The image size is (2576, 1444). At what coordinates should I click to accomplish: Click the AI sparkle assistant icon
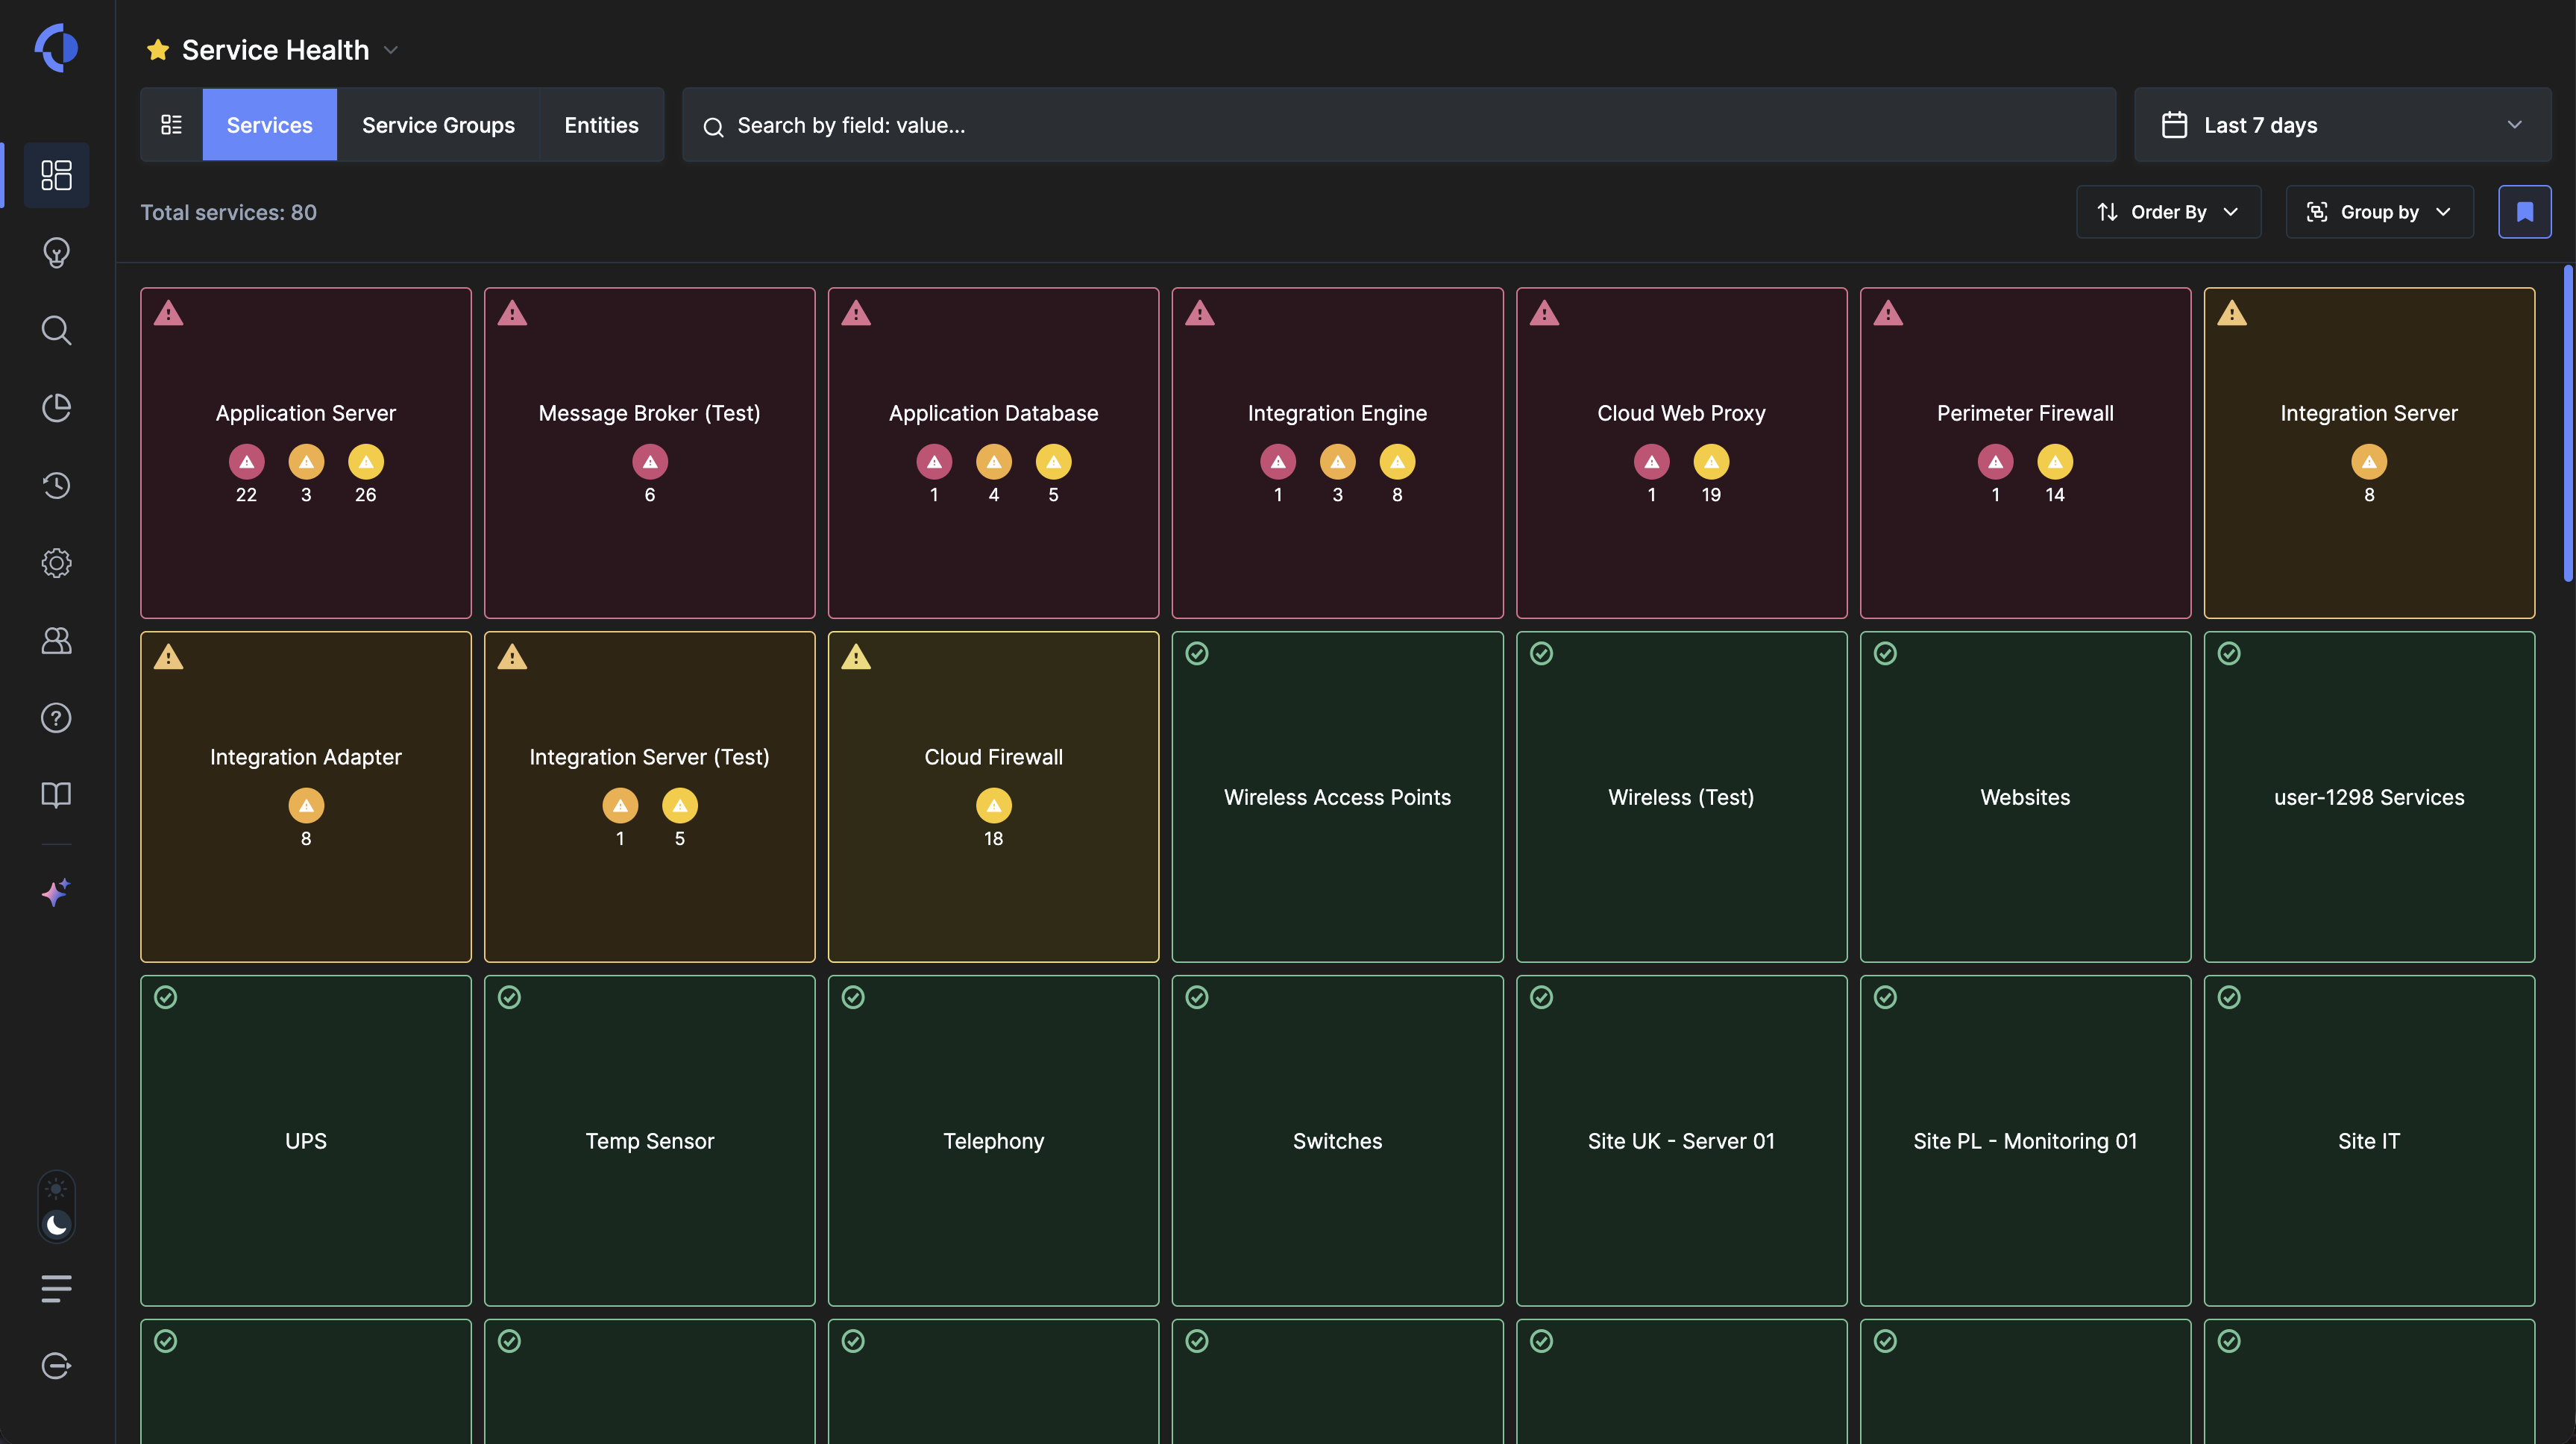coord(56,892)
